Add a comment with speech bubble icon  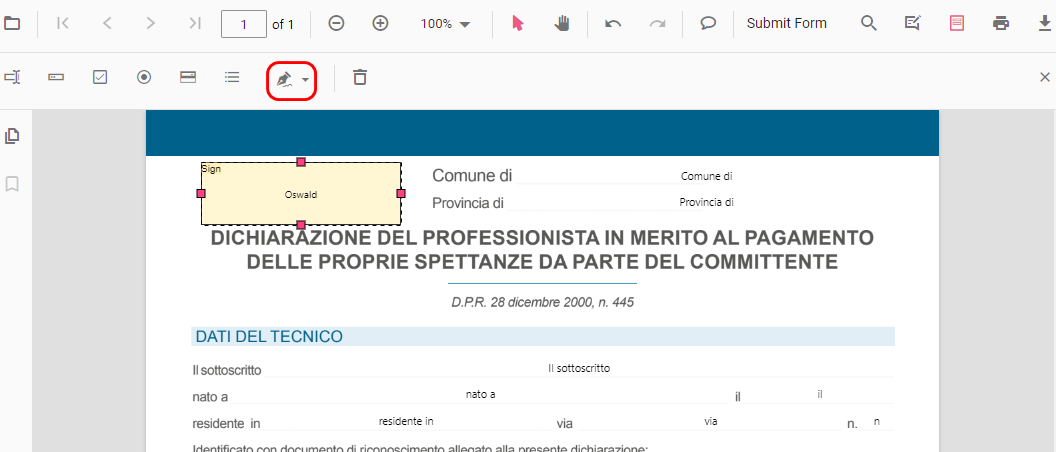pyautogui.click(x=708, y=24)
